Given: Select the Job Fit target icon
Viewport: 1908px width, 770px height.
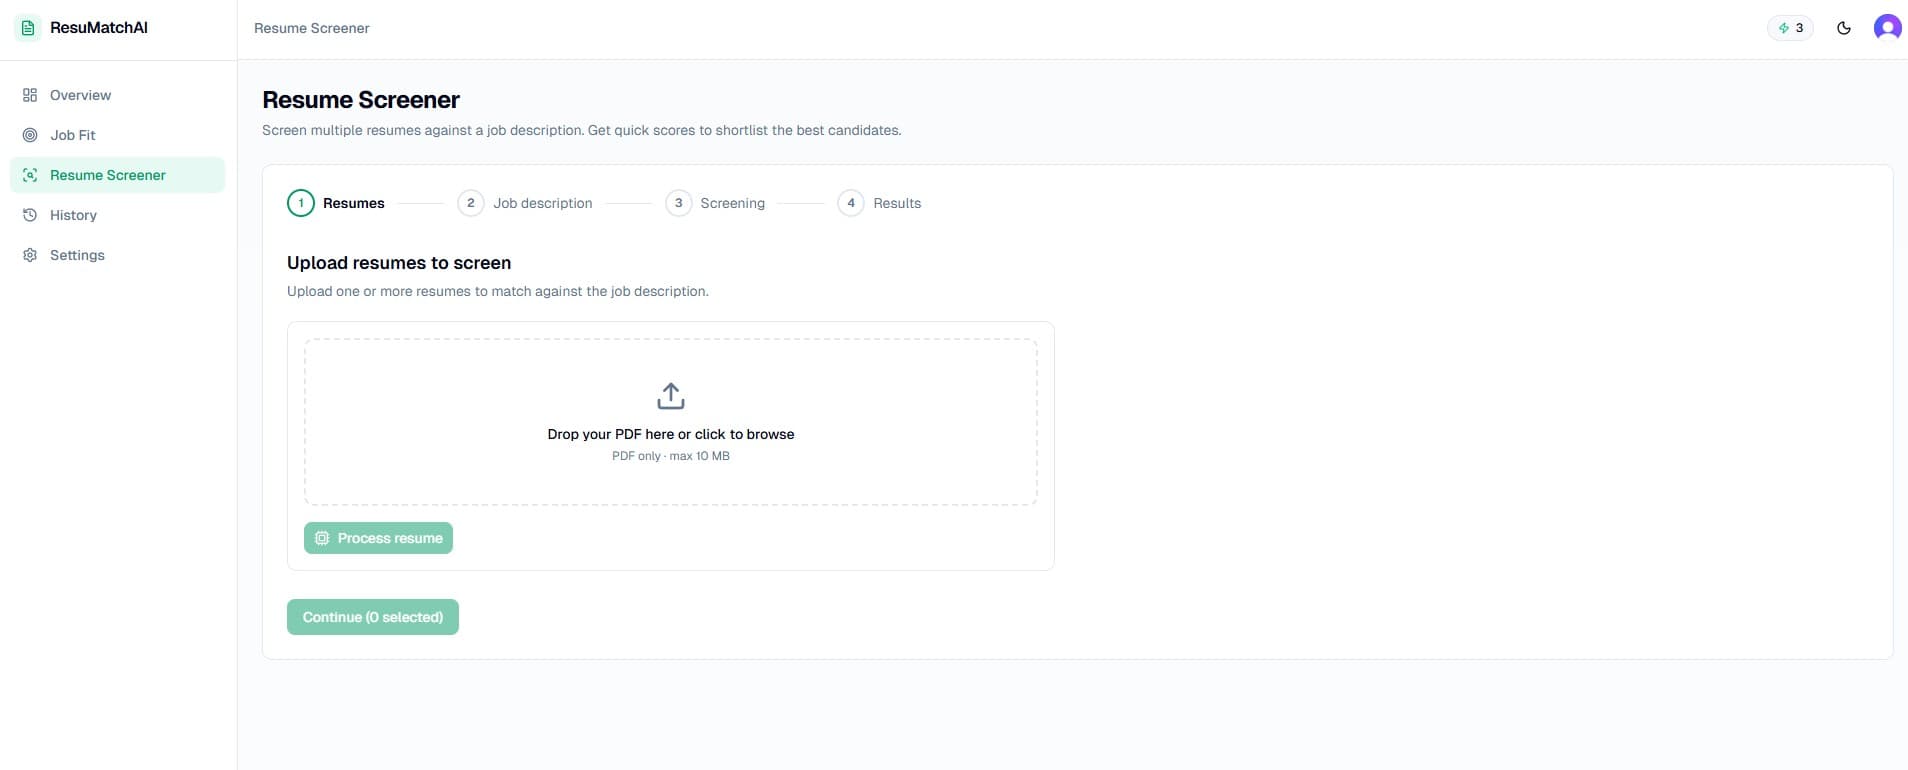Looking at the screenshot, I should tap(30, 135).
